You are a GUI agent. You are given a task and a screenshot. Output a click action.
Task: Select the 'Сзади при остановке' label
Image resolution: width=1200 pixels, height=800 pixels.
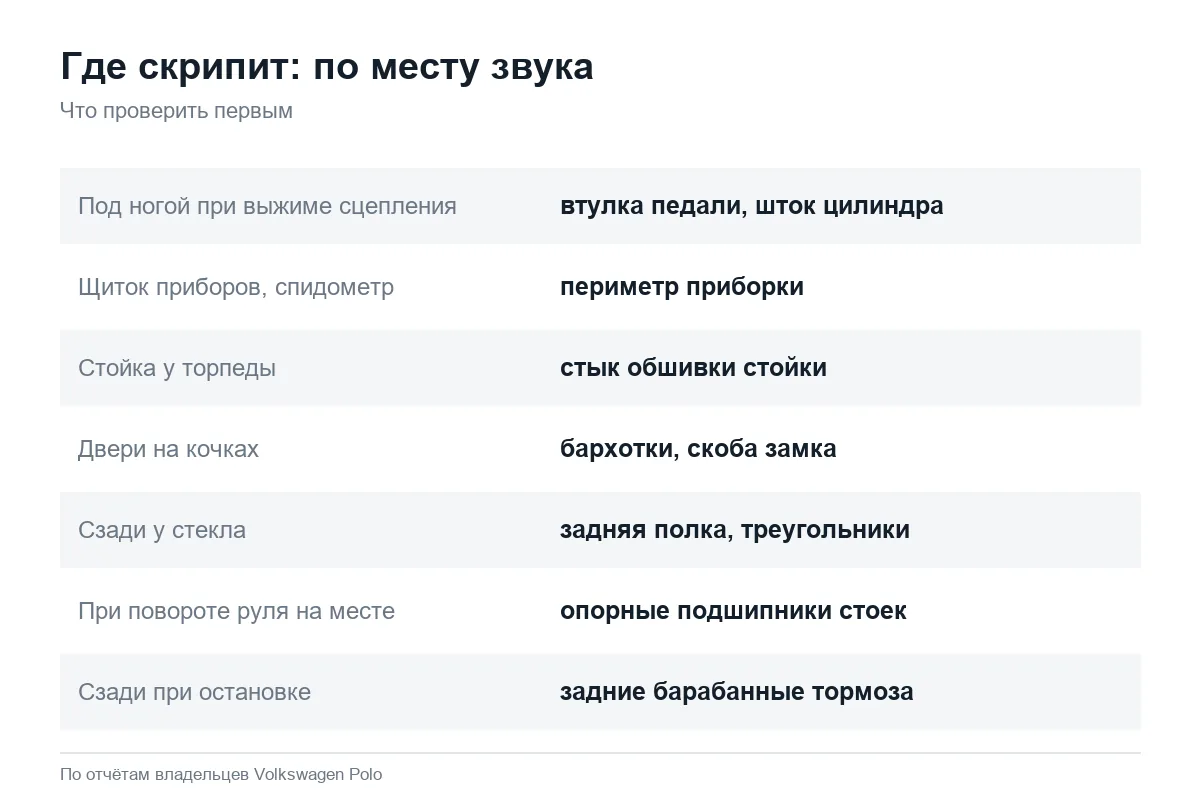194,692
